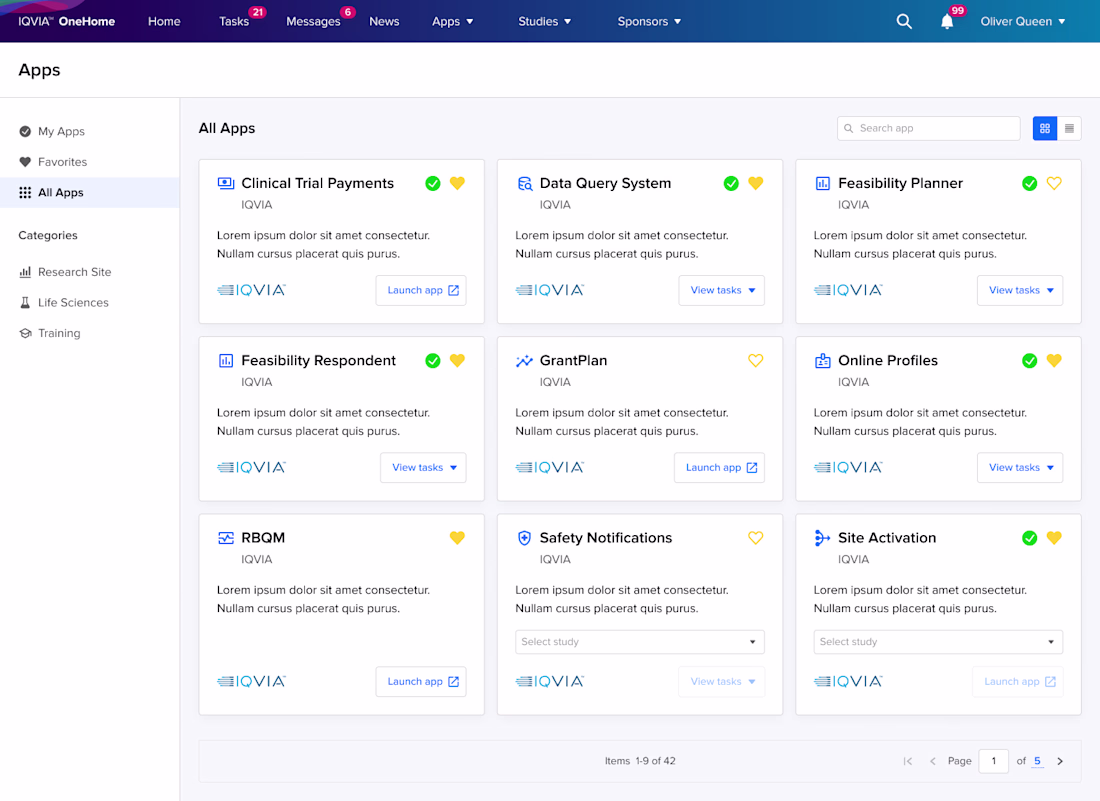Open View tasks on Online Profiles

tap(1020, 468)
